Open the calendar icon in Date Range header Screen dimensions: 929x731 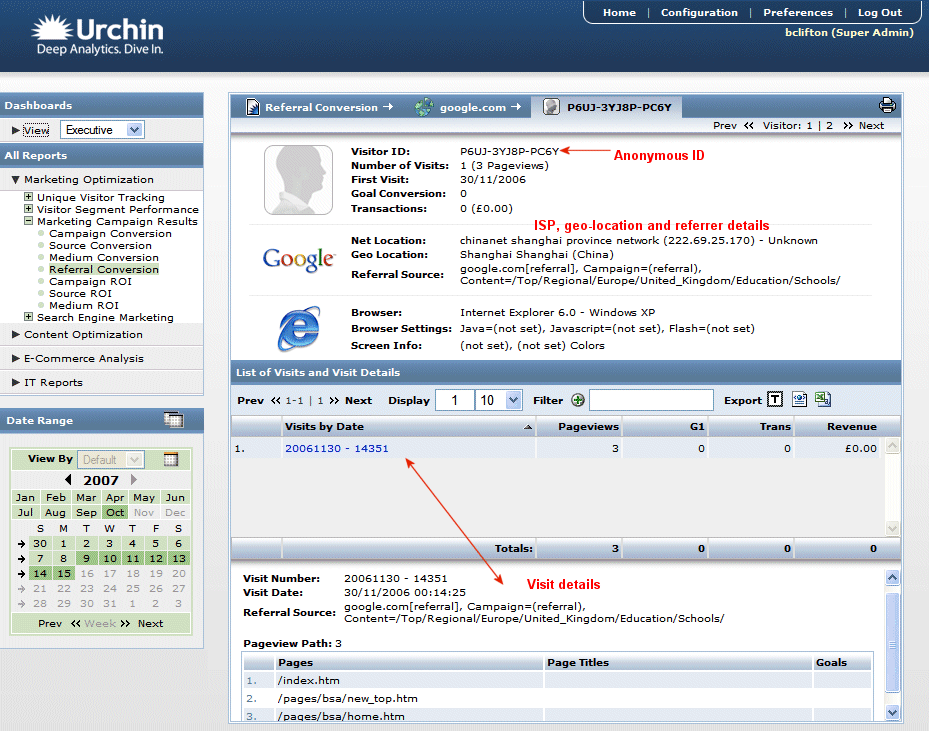(174, 420)
